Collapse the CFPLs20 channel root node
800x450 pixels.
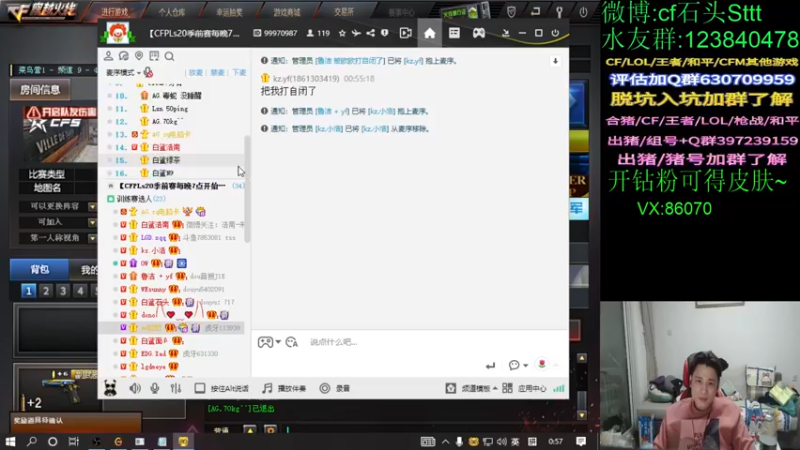pyautogui.click(x=111, y=186)
